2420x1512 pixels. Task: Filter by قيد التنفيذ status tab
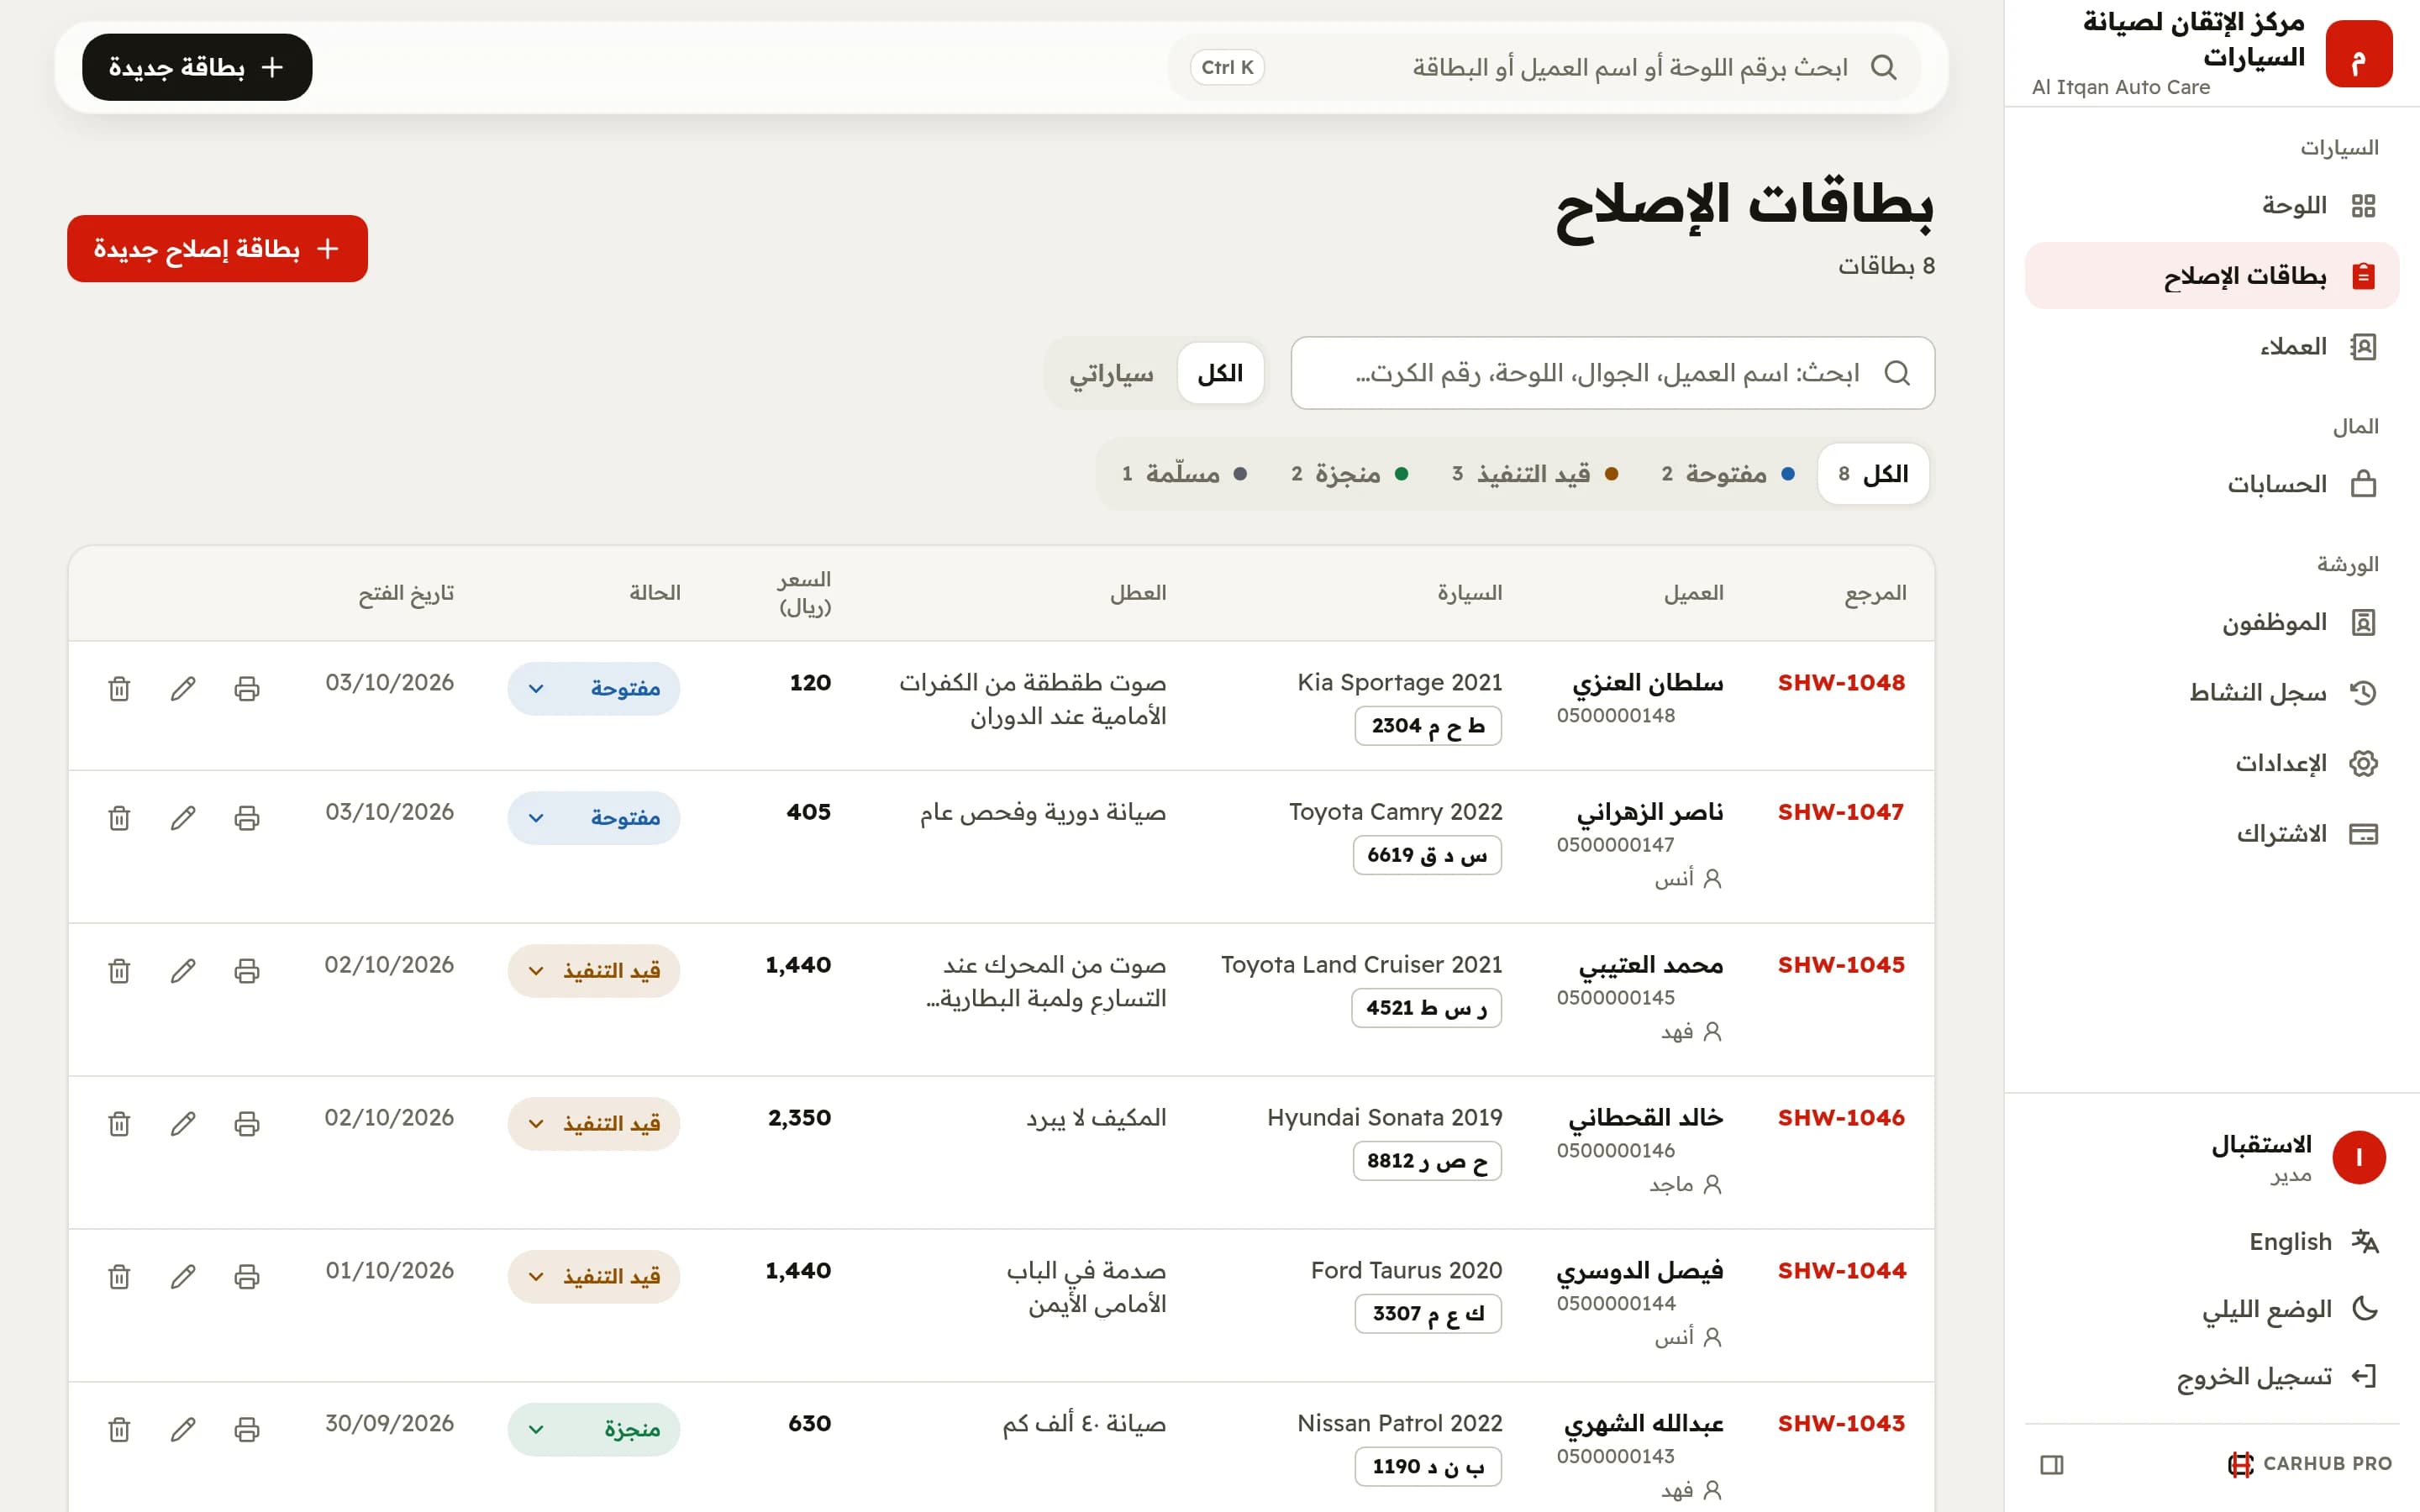click(x=1535, y=474)
